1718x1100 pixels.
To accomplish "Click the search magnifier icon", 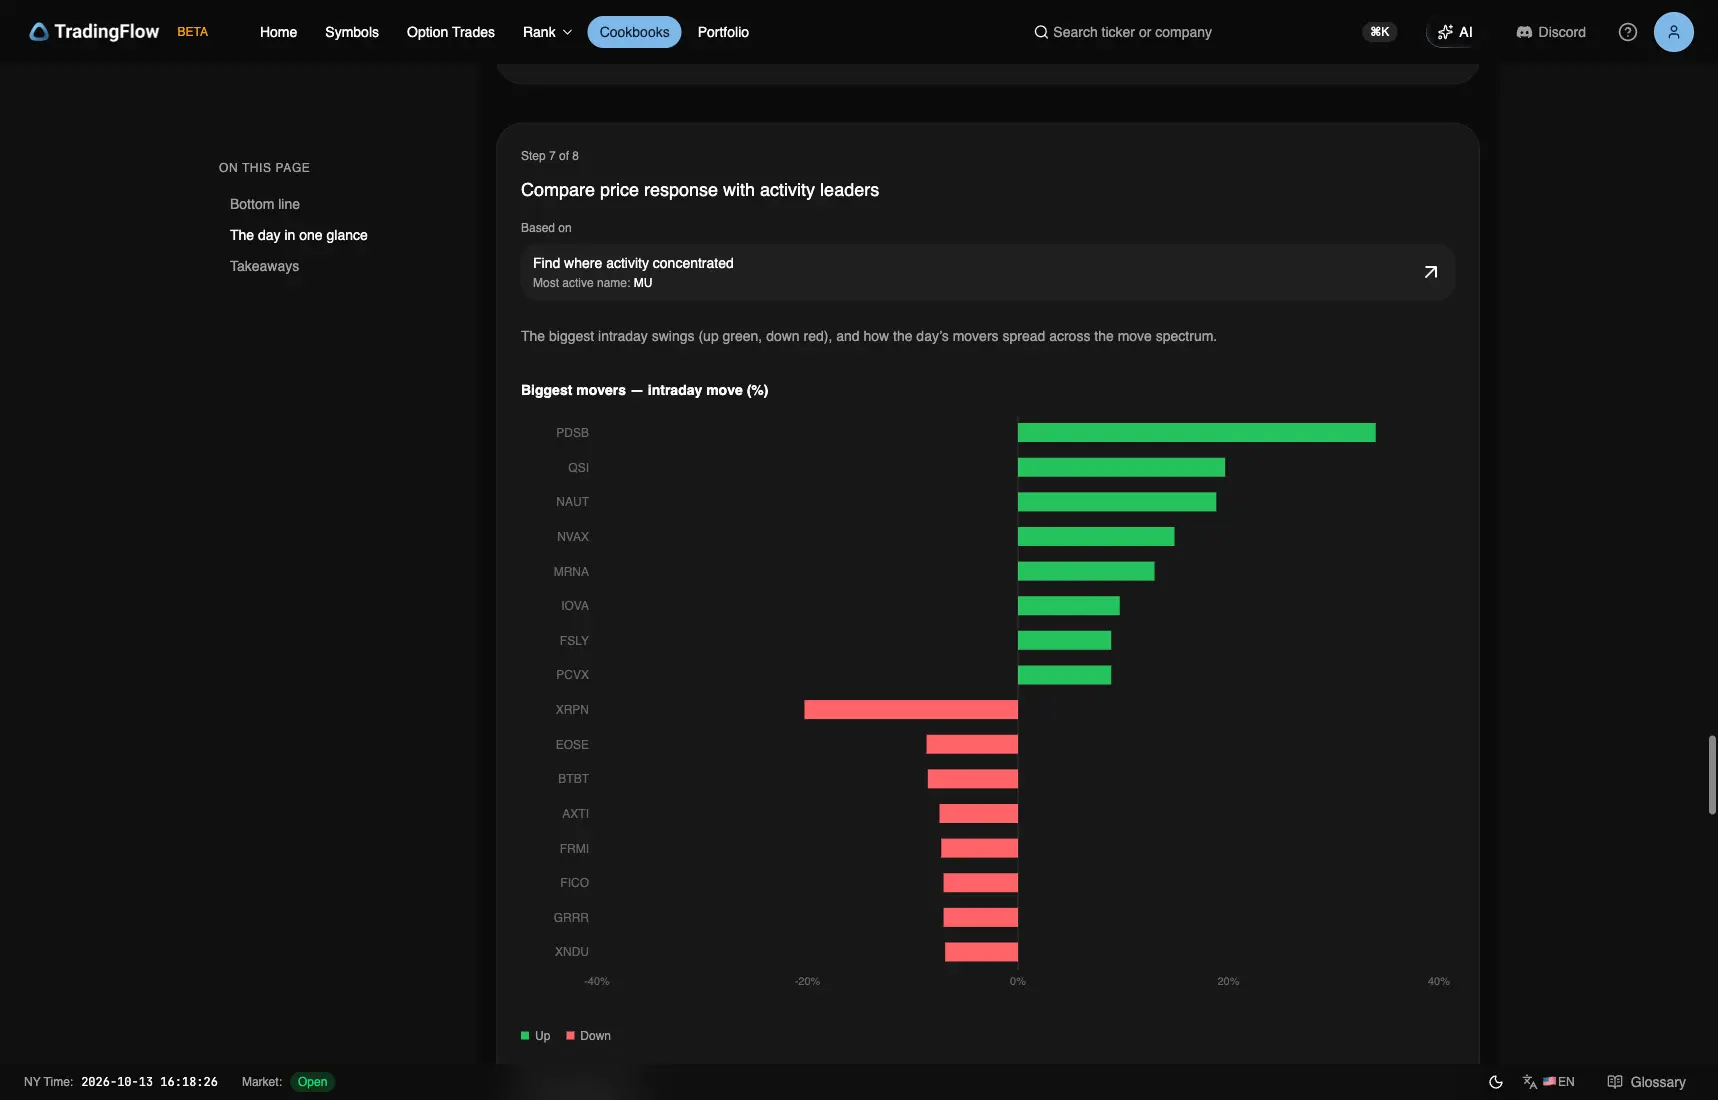I will (1041, 32).
